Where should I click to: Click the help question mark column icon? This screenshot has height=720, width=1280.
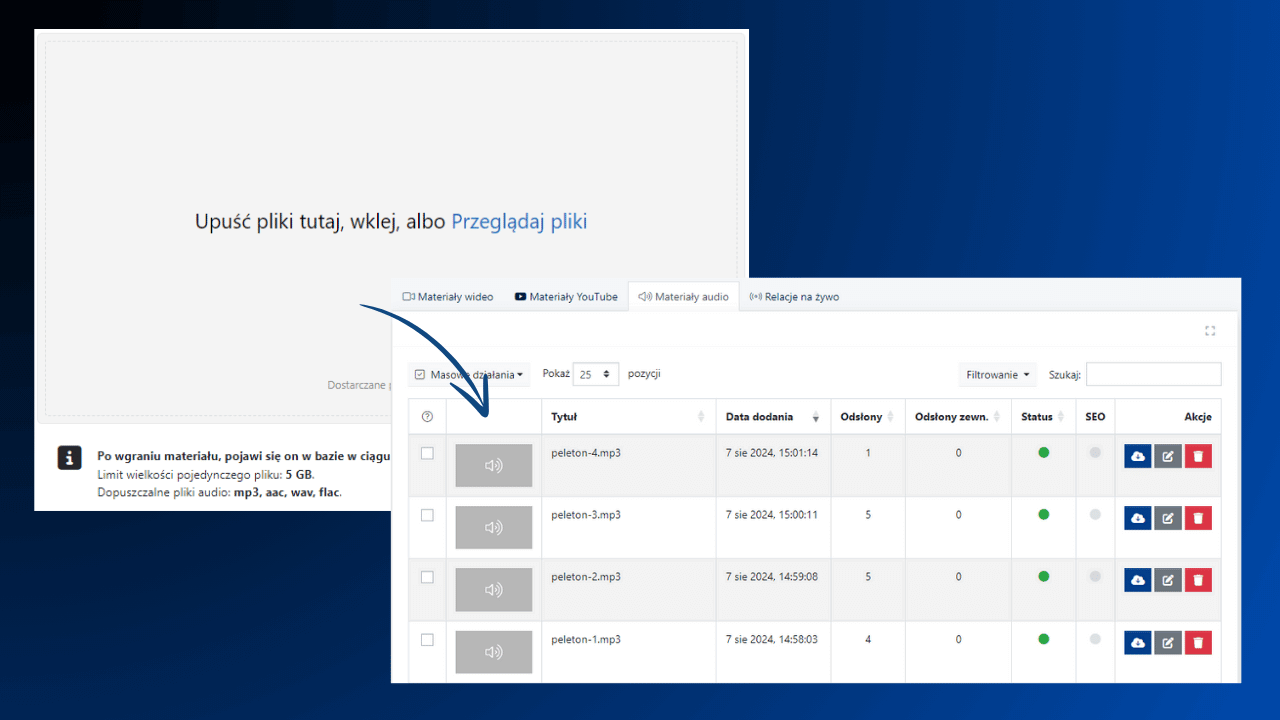pos(427,416)
